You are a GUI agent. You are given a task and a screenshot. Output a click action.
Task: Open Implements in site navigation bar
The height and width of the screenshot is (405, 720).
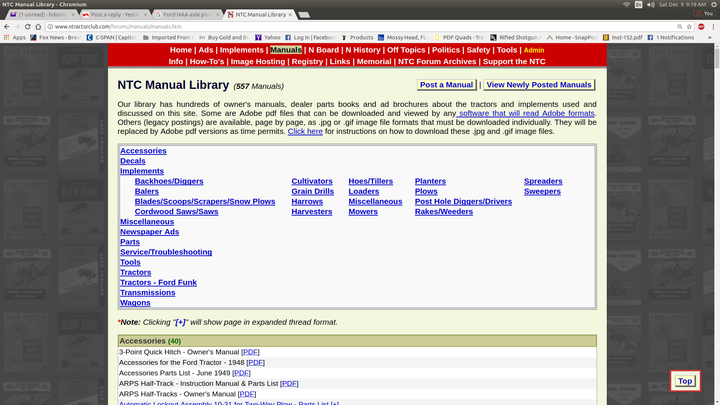242,50
